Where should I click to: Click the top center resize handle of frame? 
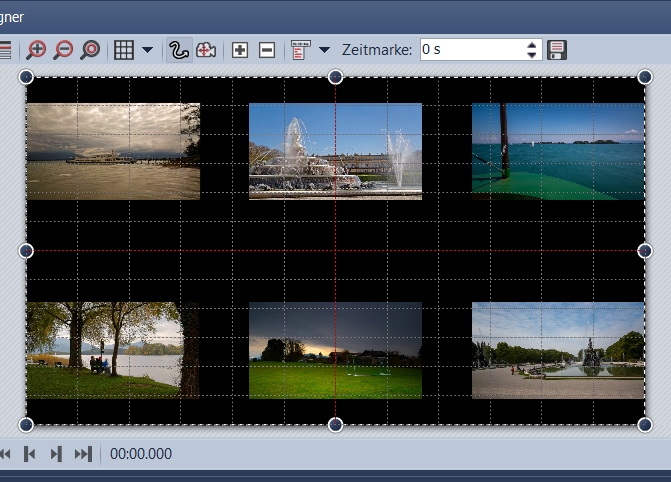click(x=336, y=77)
